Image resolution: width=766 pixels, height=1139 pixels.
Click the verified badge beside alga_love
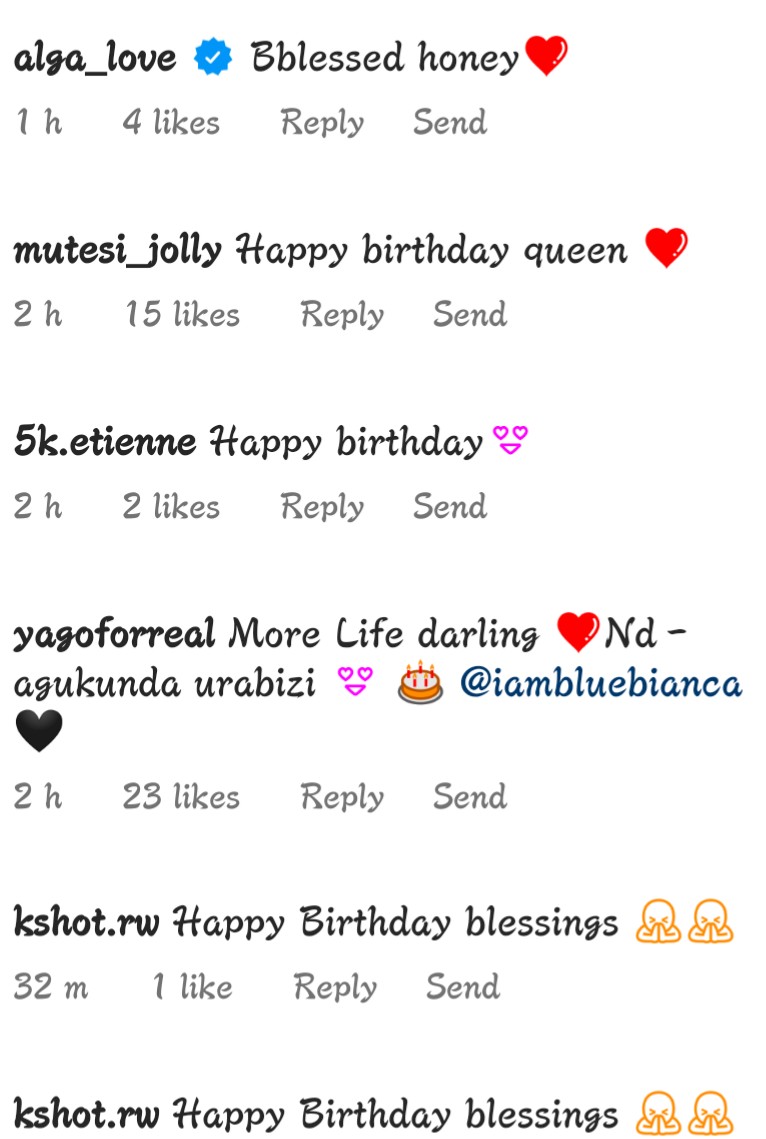213,57
